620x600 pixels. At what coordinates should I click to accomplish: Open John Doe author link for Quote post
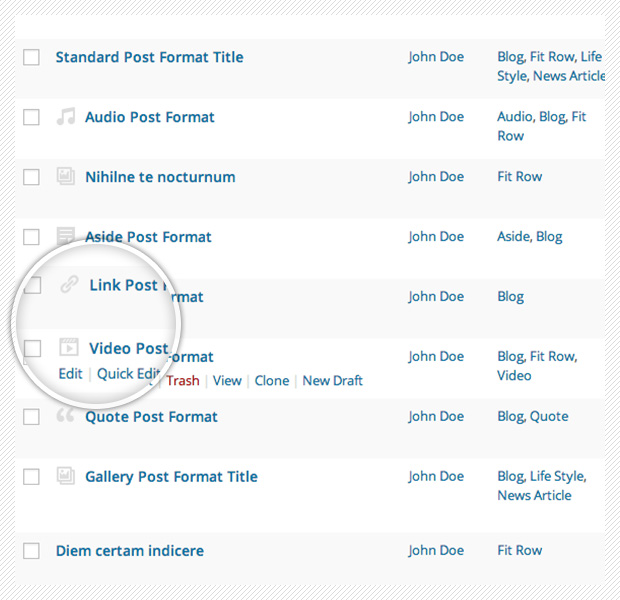(436, 416)
